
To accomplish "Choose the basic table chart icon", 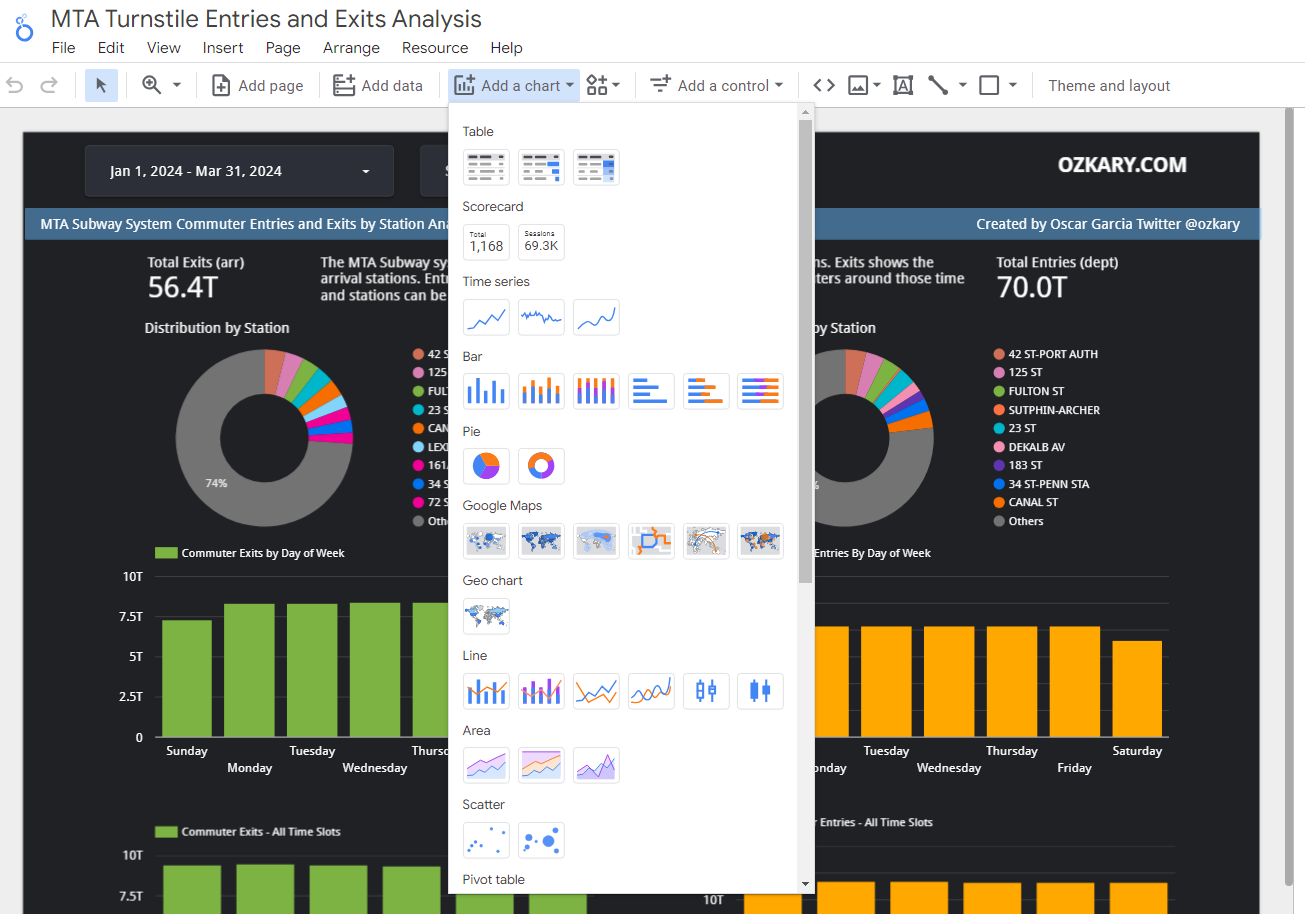I will click(x=487, y=167).
